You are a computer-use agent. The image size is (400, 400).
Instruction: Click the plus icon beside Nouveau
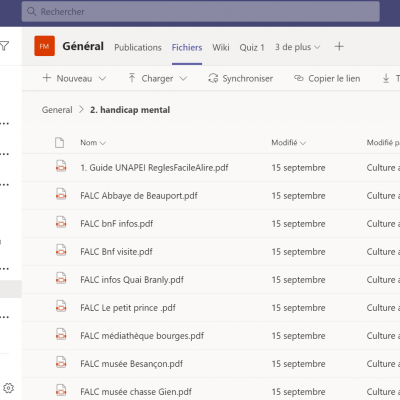pyautogui.click(x=47, y=78)
